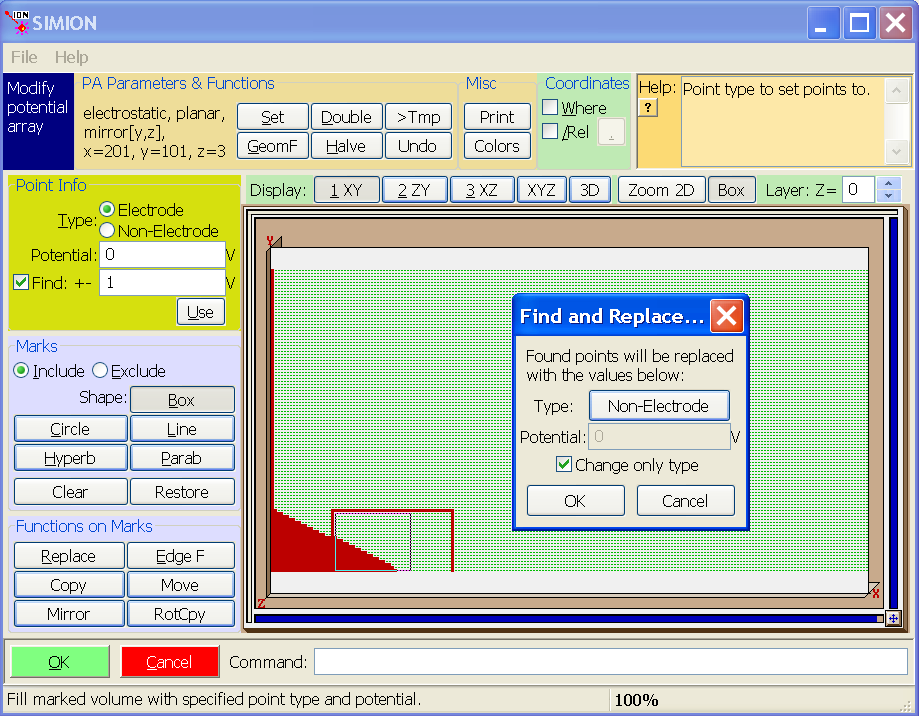The width and height of the screenshot is (919, 716).
Task: Select the Line mark shape
Action: 182,428
